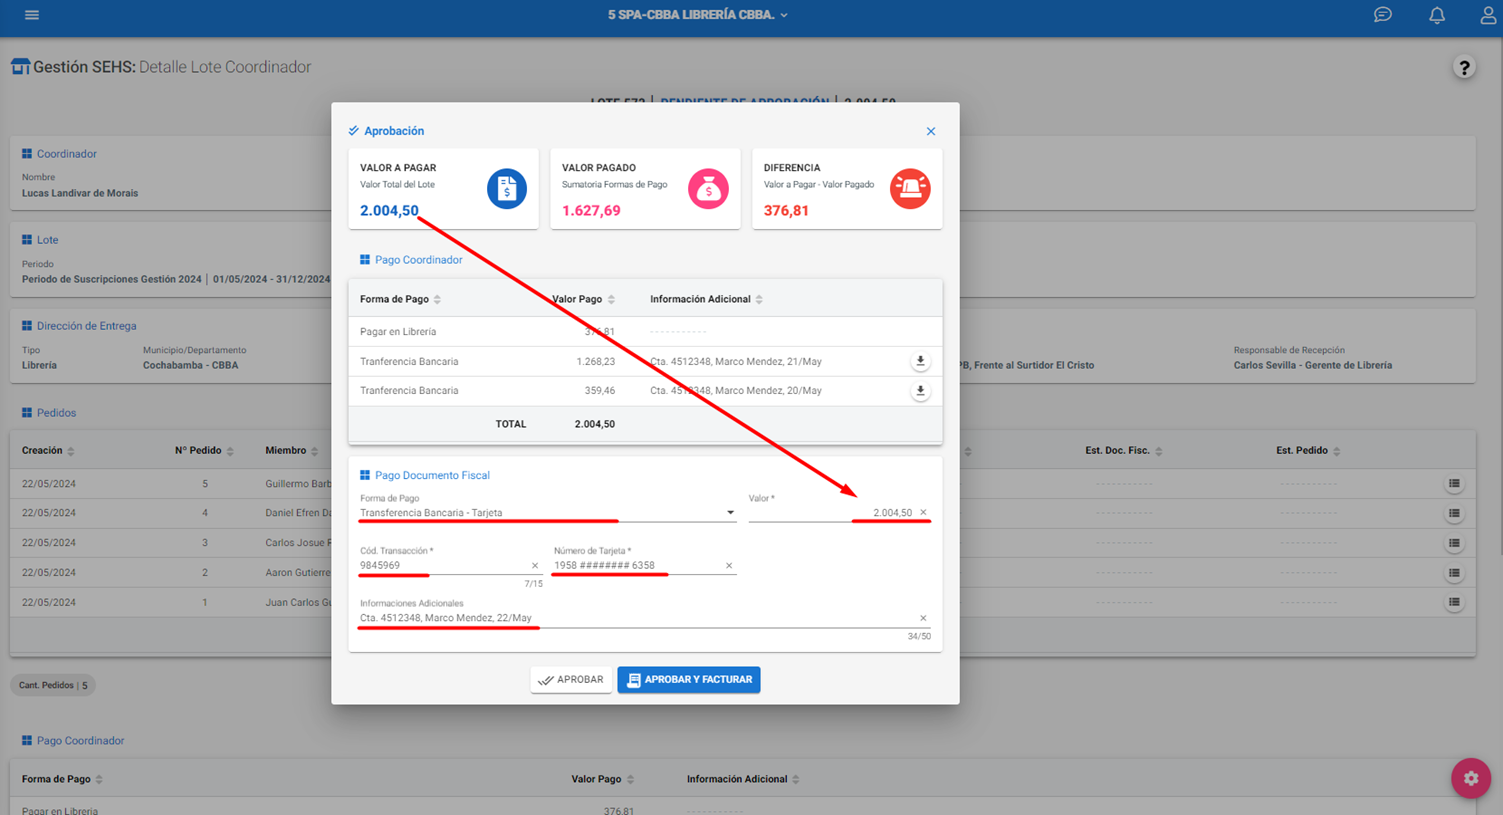This screenshot has width=1503, height=815.
Task: Click the Aprobar y Facturar button
Action: tap(689, 680)
